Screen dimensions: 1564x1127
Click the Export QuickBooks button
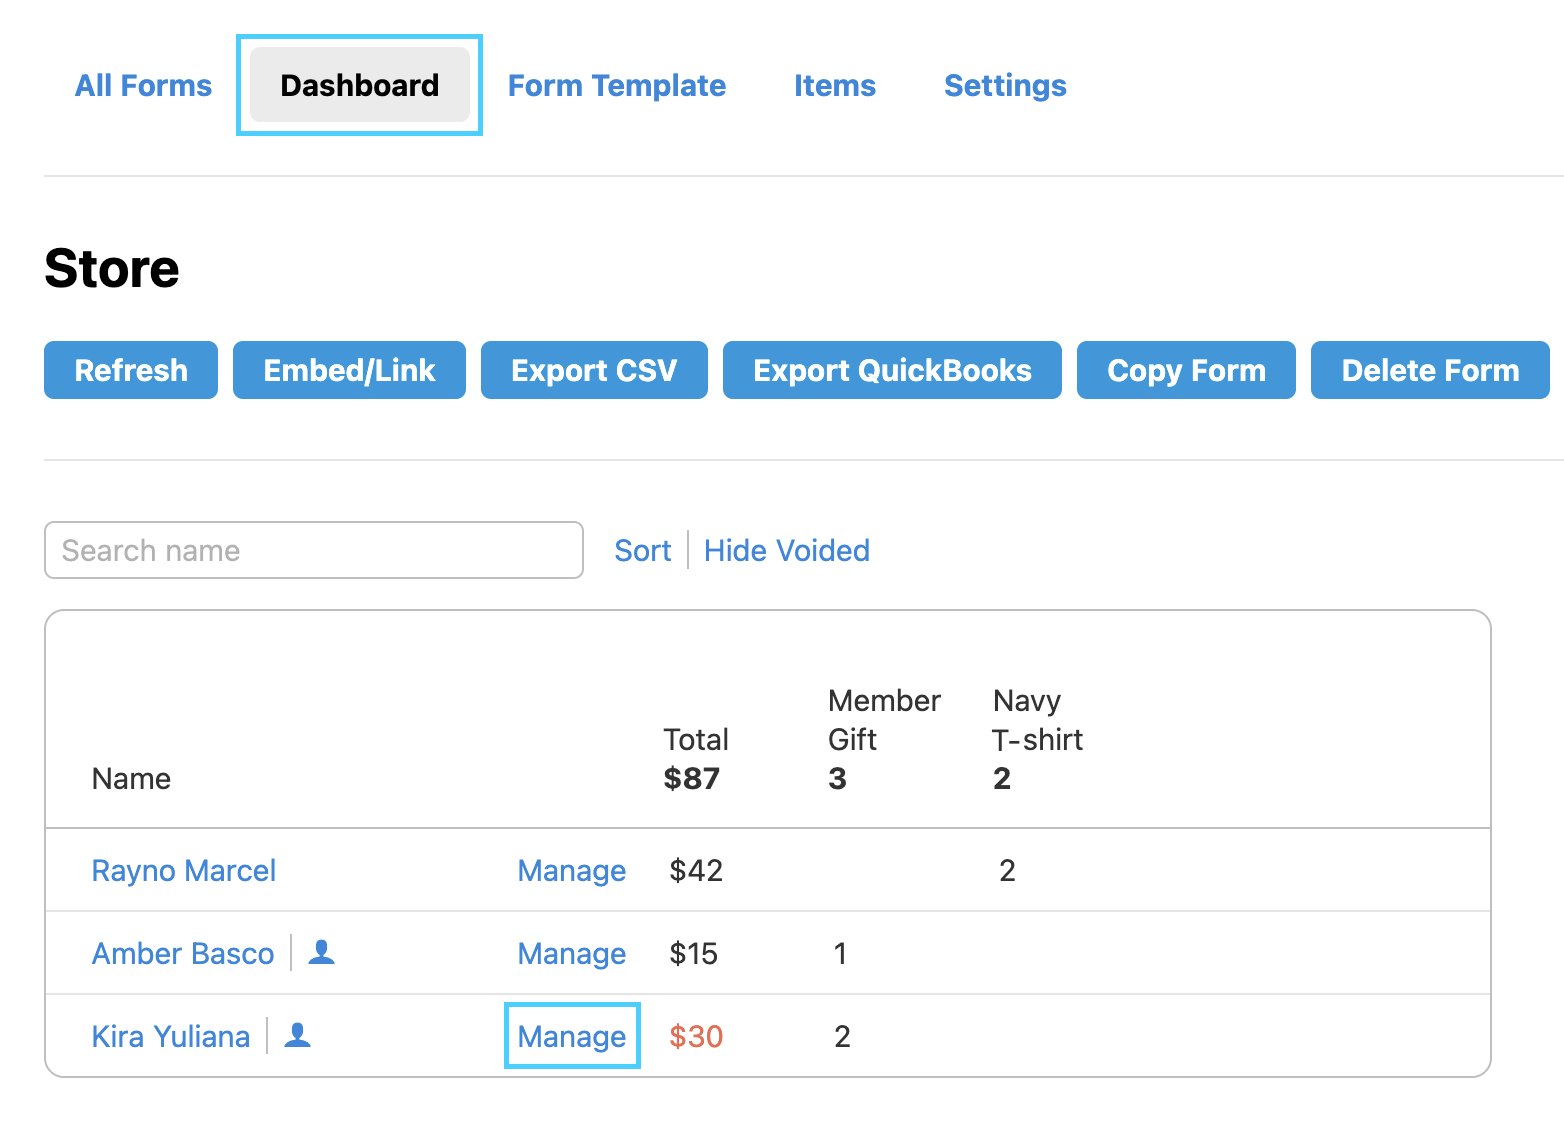[892, 370]
